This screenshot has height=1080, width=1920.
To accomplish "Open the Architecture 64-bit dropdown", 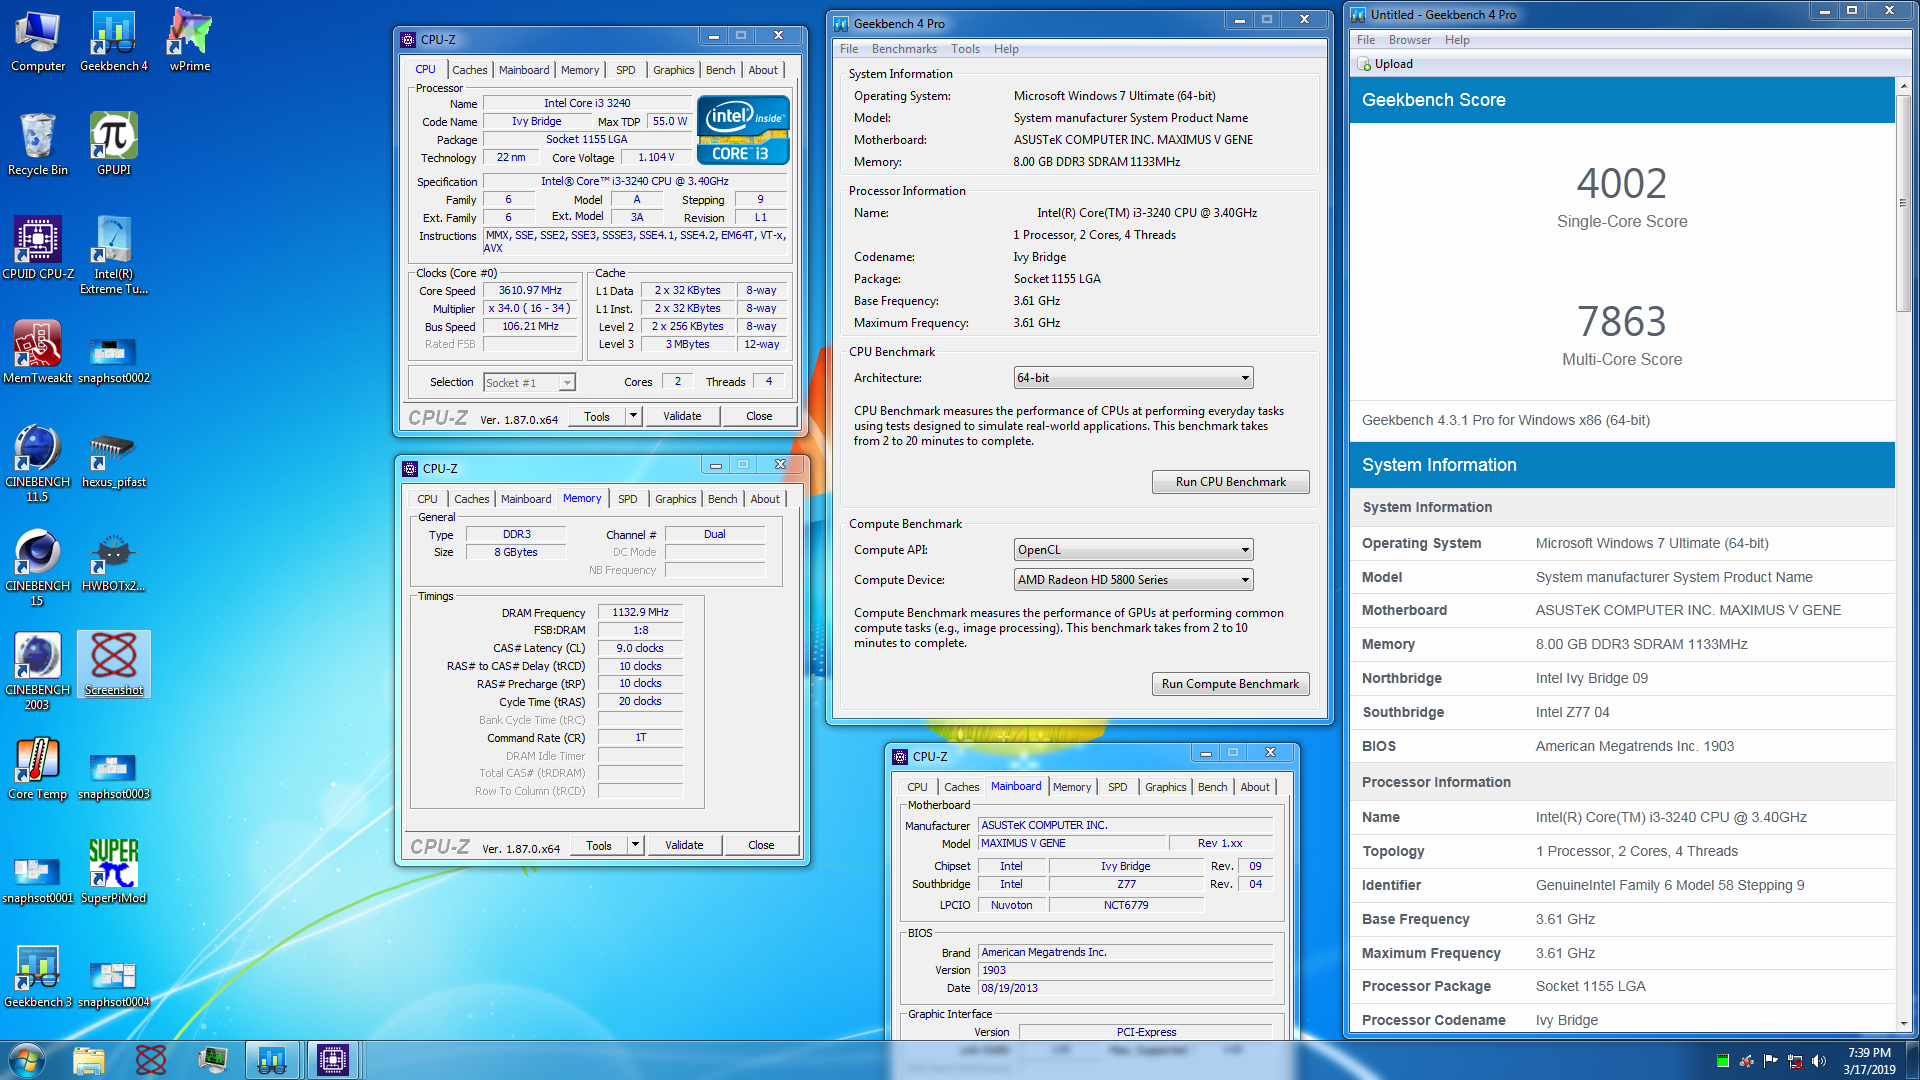I will pyautogui.click(x=1133, y=378).
